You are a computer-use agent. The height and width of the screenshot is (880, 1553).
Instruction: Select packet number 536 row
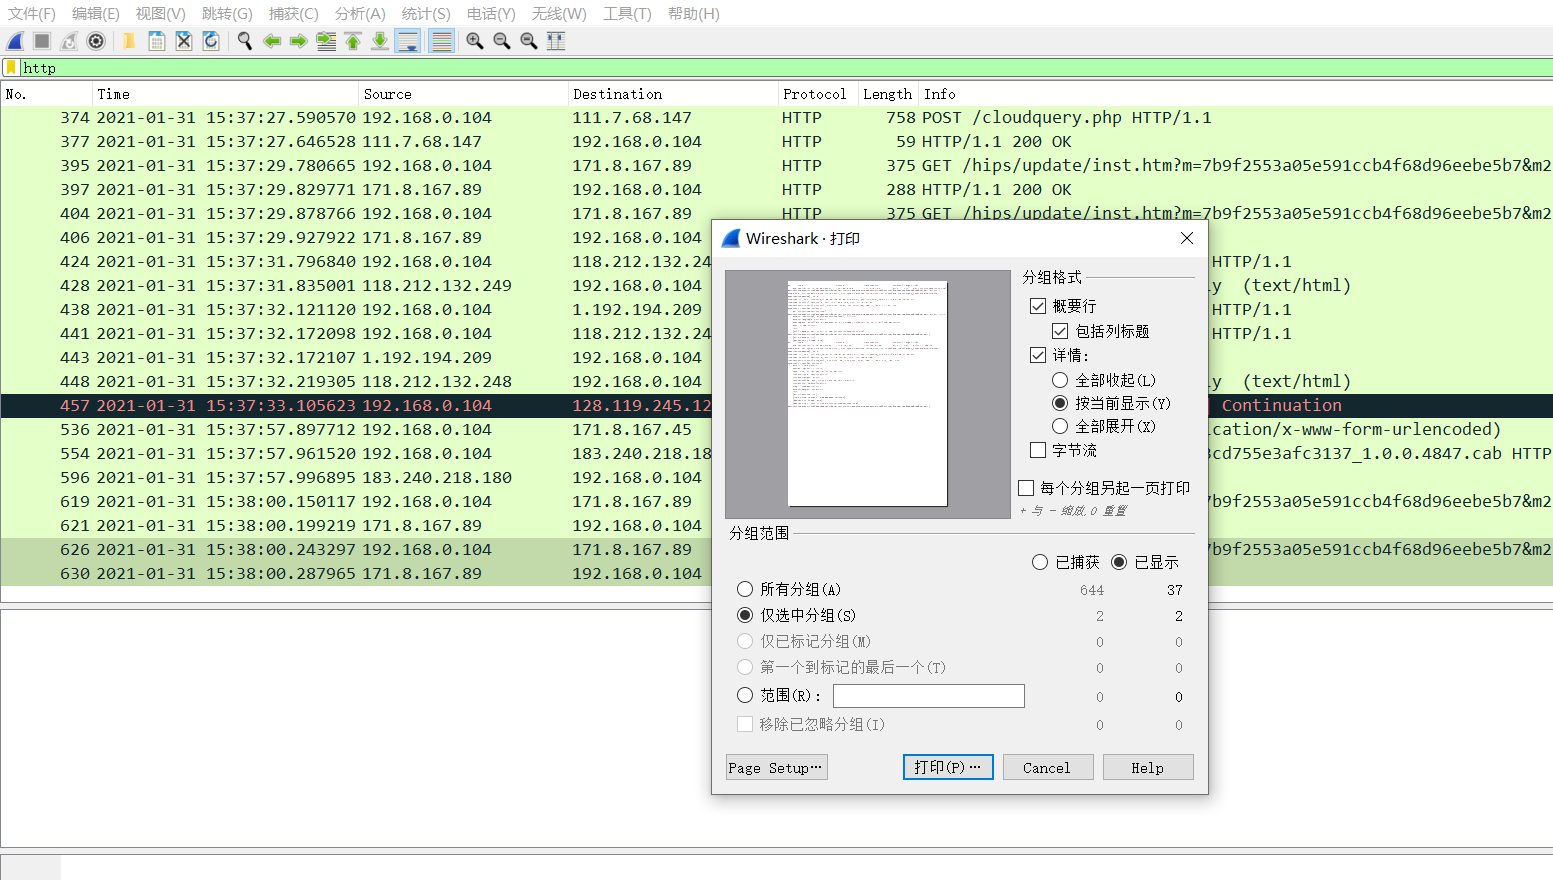coord(356,430)
